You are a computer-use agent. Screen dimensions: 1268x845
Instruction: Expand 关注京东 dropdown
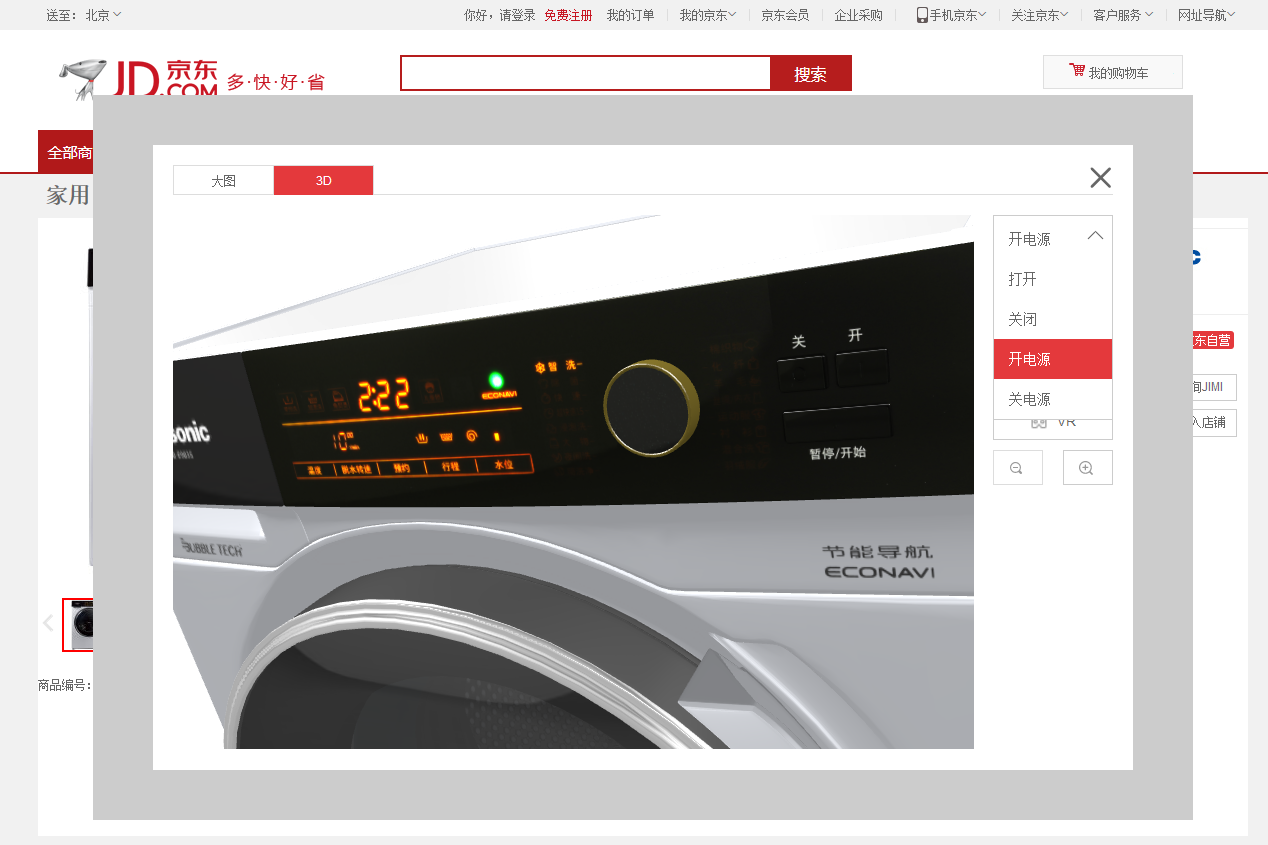[x=1040, y=15]
